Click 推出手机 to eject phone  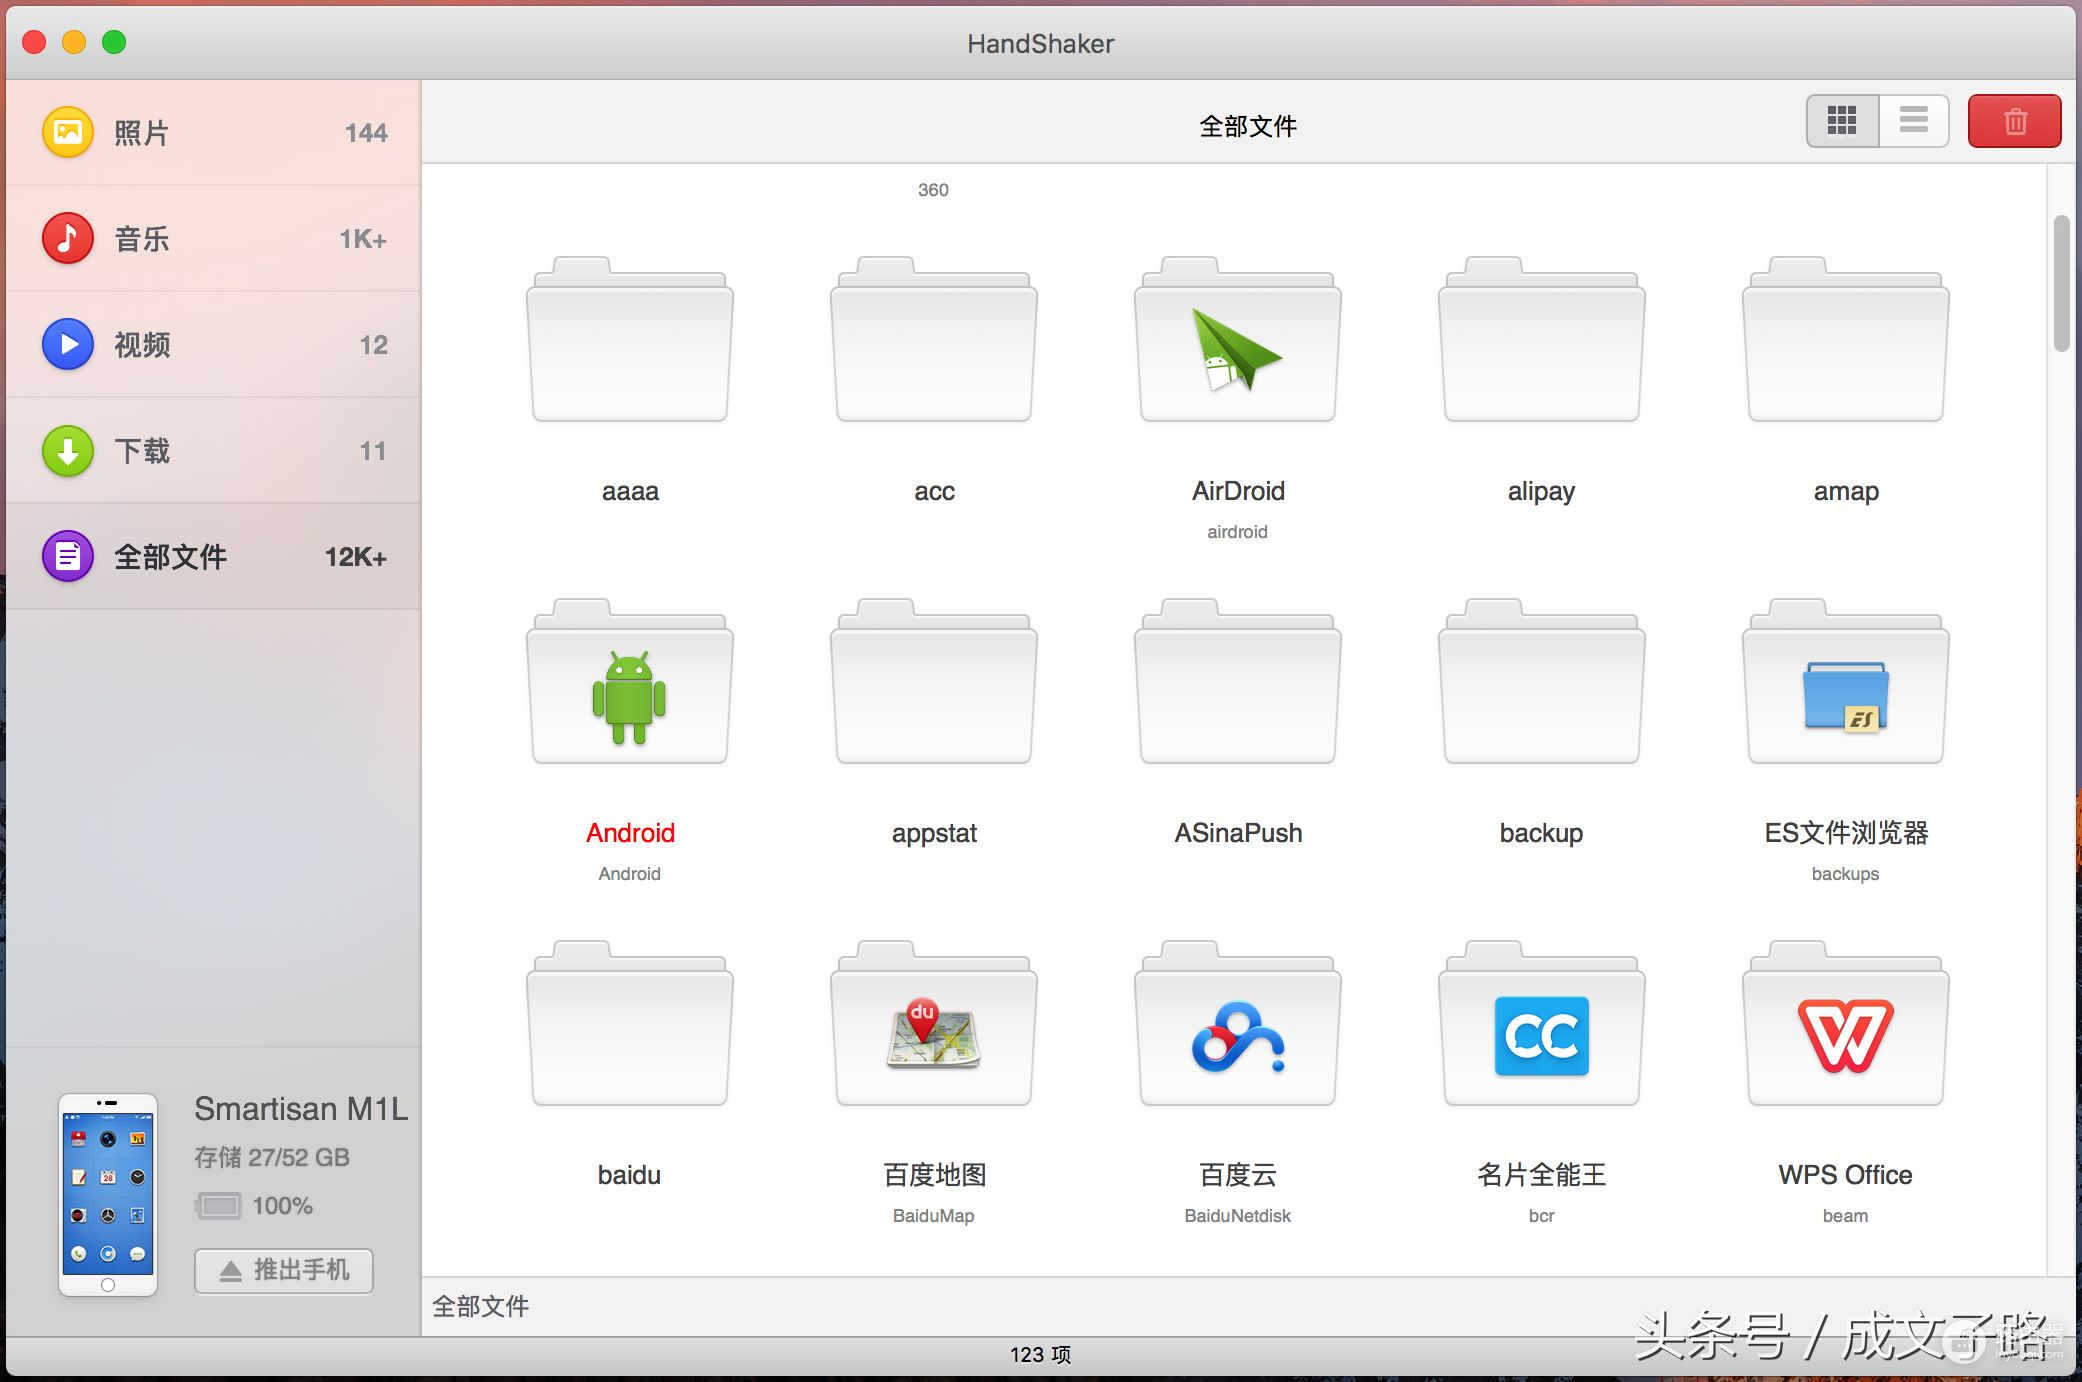pos(284,1270)
